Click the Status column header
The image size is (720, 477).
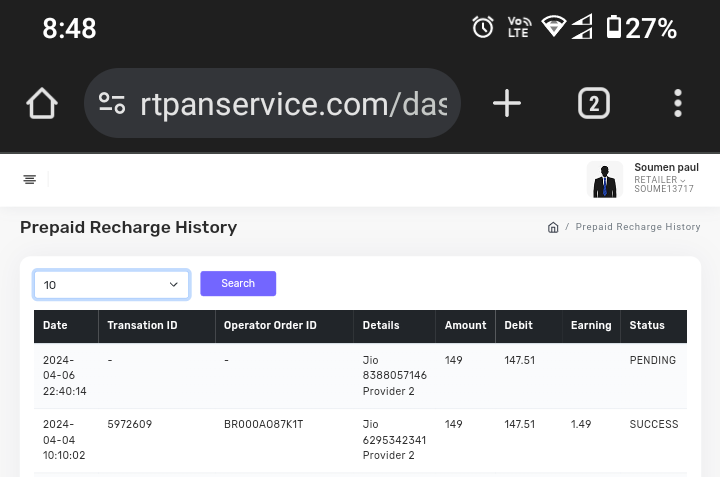tap(647, 326)
